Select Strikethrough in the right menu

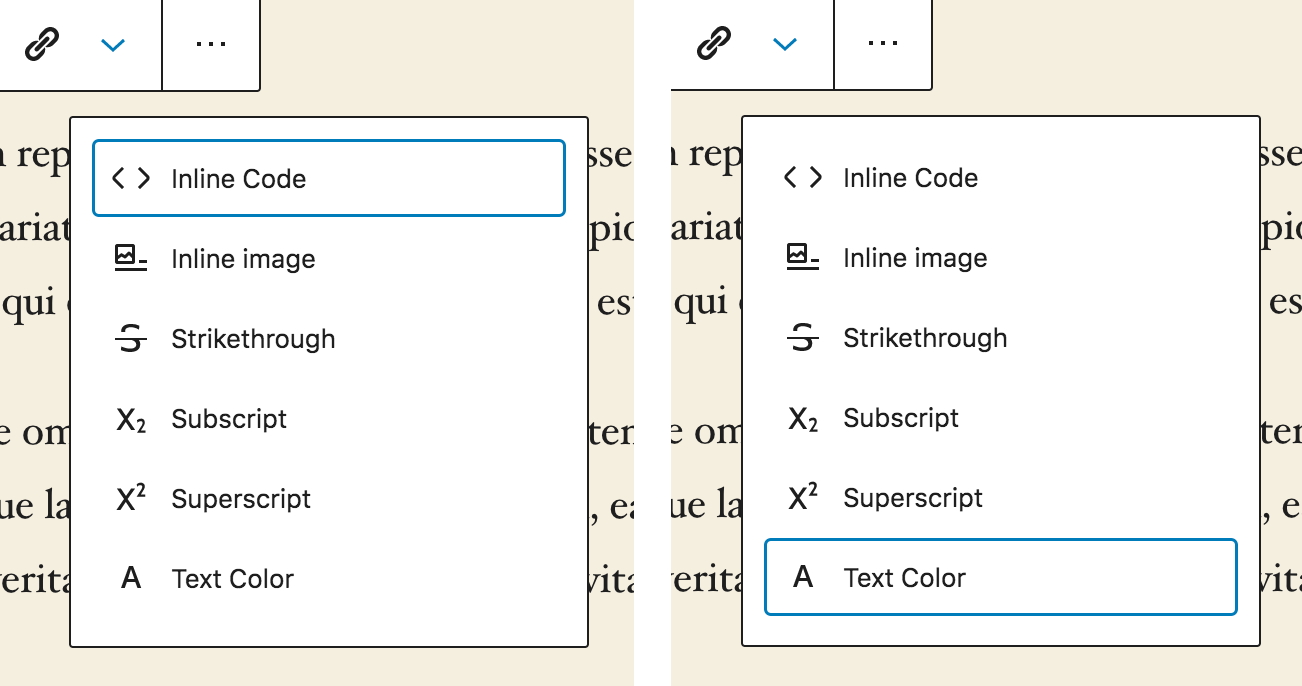(x=925, y=338)
